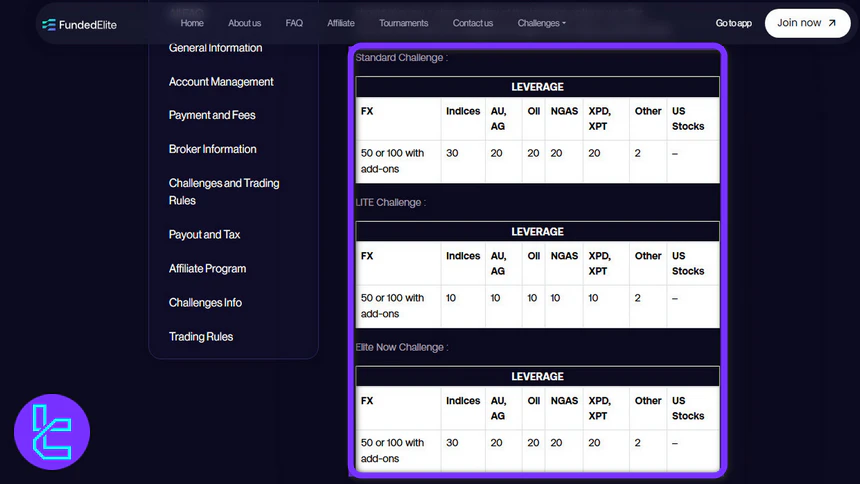Open the FAQ page
Screen dimensions: 860x484
click(x=294, y=23)
